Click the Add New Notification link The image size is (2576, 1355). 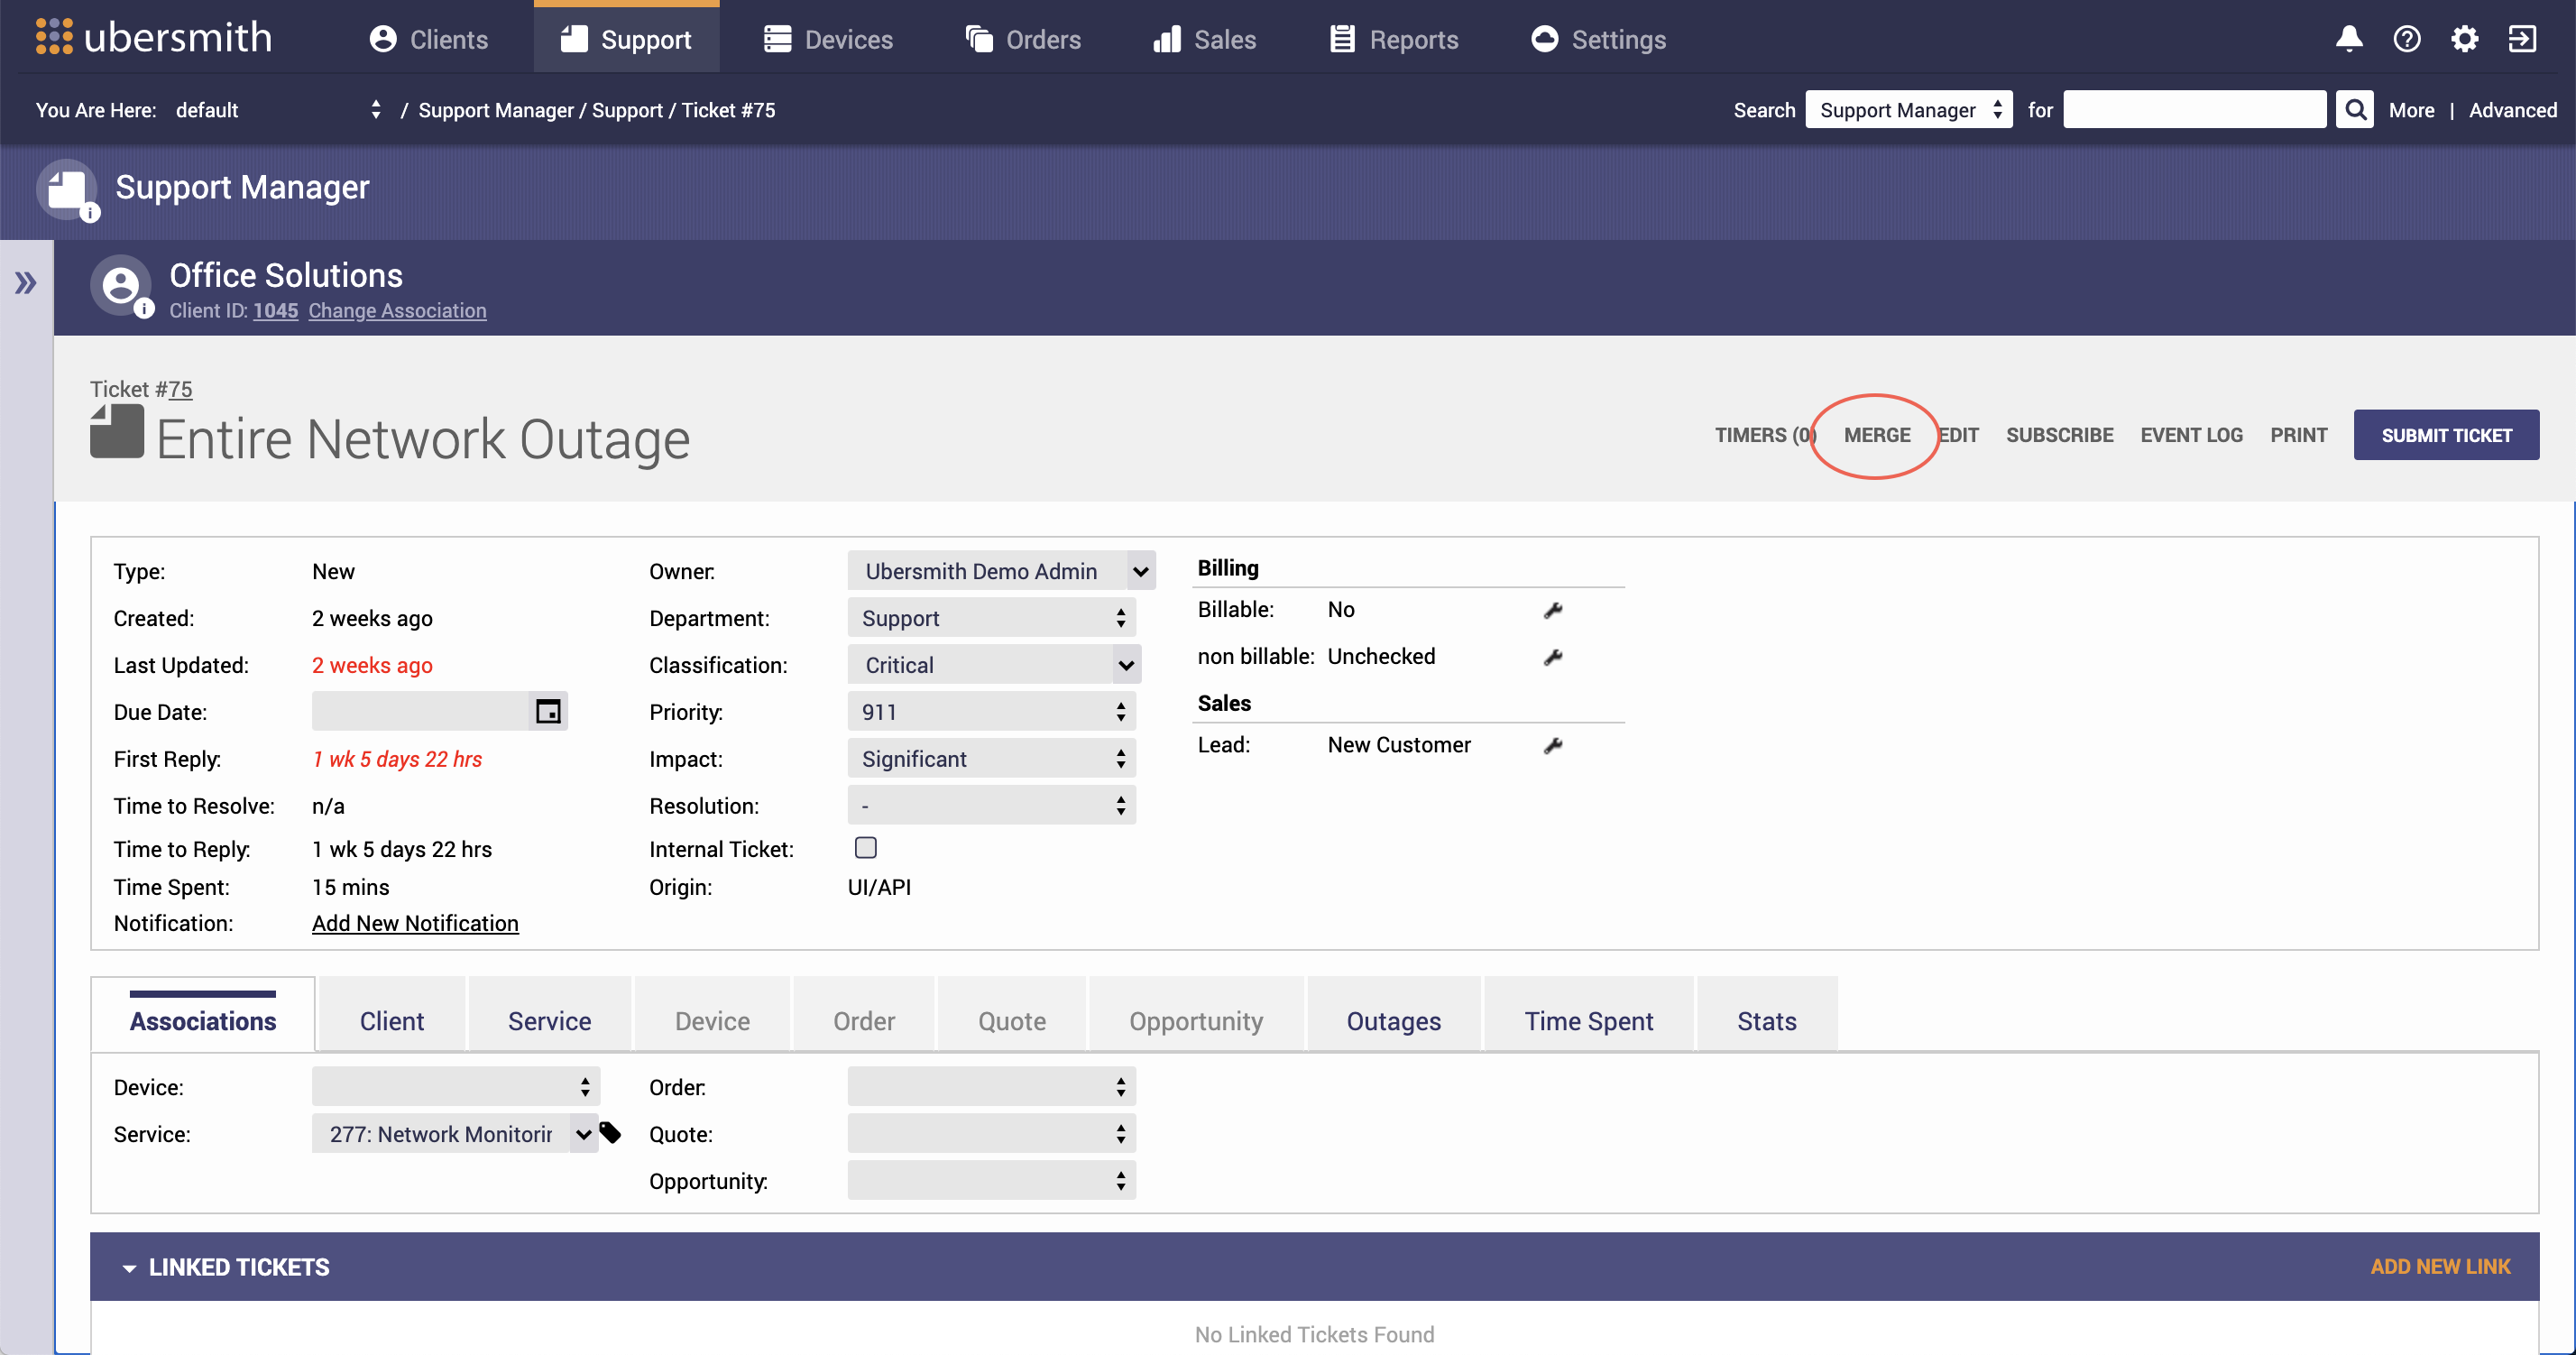415,923
